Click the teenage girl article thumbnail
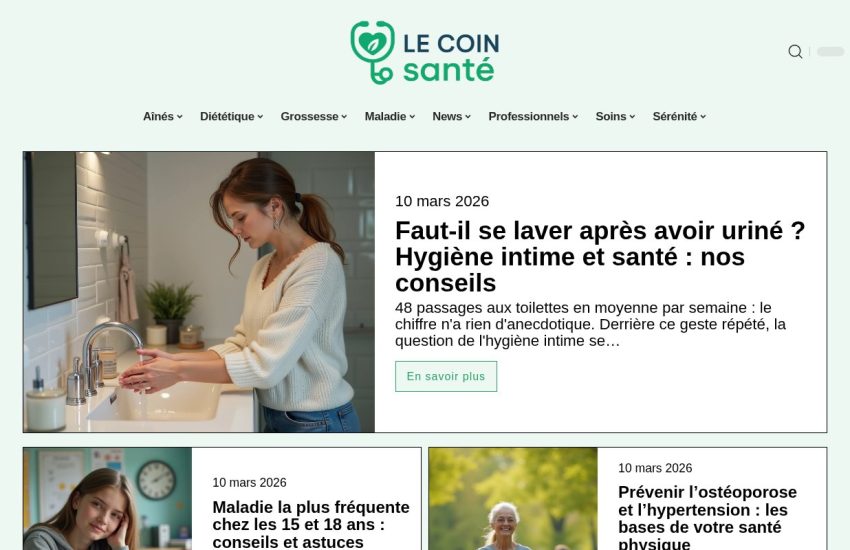This screenshot has width=850, height=550. point(107,499)
